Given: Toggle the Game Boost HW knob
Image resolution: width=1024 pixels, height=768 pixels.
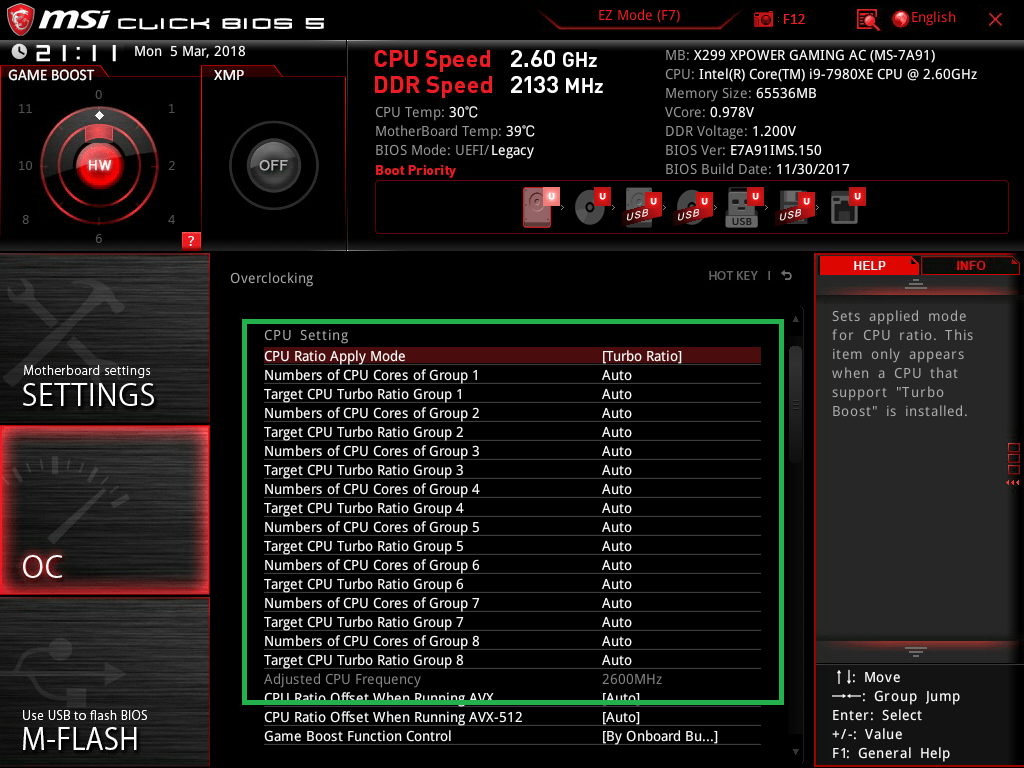Looking at the screenshot, I should click(99, 165).
